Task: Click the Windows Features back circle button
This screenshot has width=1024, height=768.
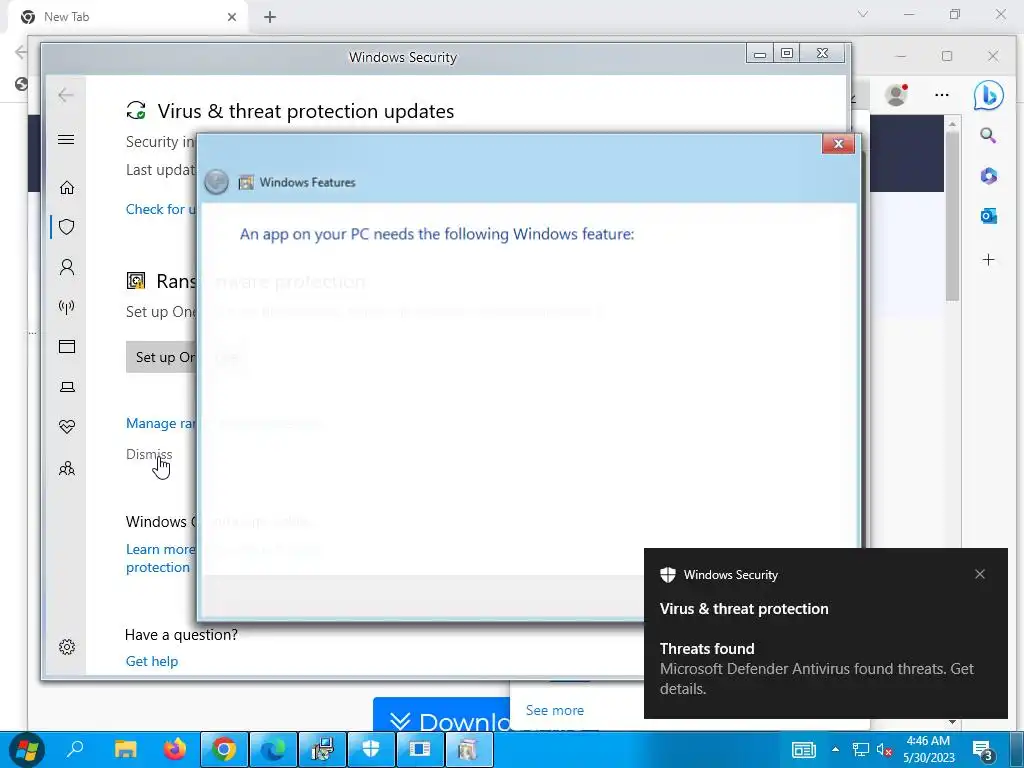Action: tap(216, 182)
